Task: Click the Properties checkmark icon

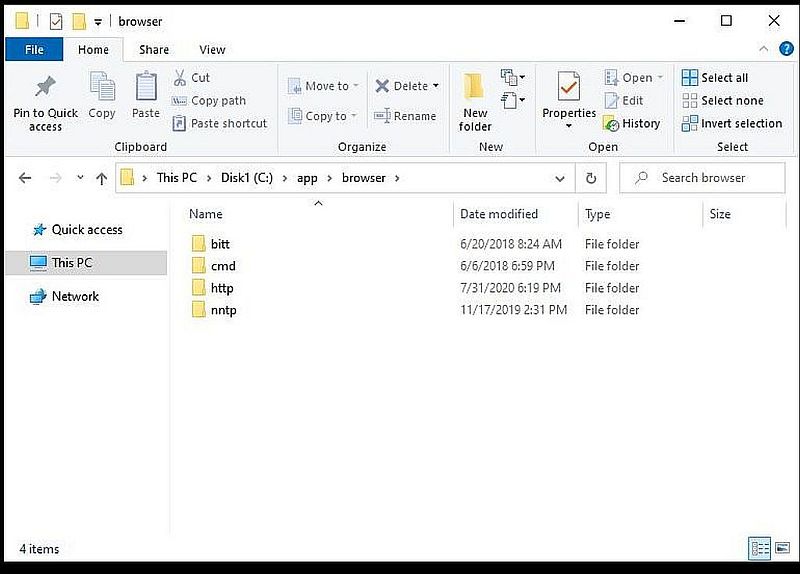Action: [x=568, y=86]
